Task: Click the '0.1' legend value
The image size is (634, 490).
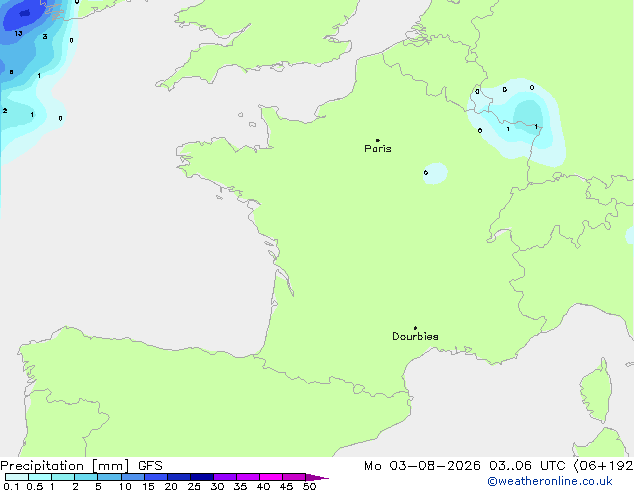Action: click(x=11, y=486)
